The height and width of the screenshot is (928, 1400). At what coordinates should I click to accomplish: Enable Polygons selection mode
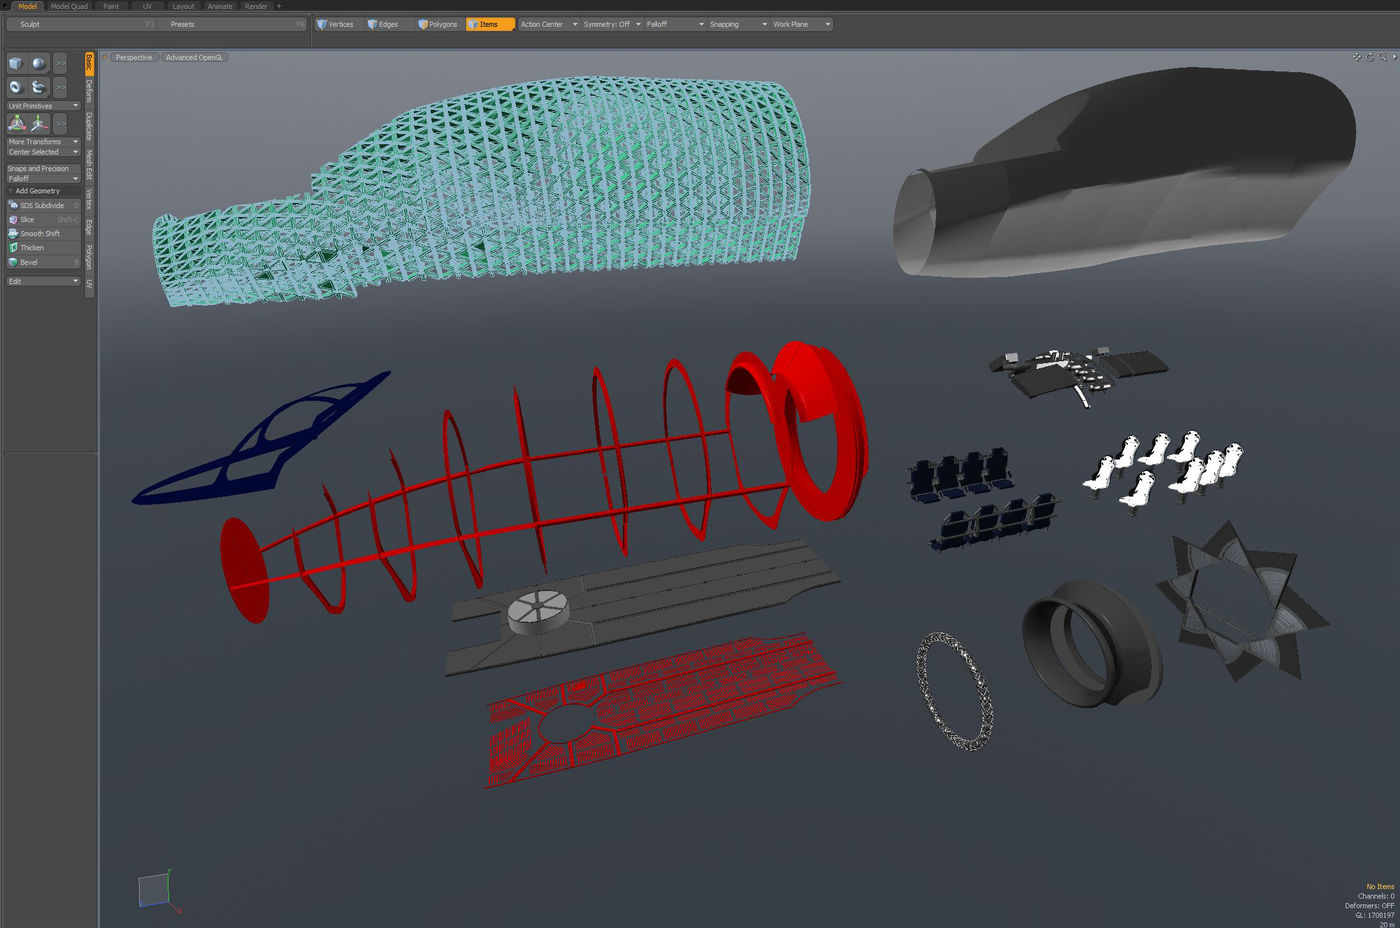[438, 24]
